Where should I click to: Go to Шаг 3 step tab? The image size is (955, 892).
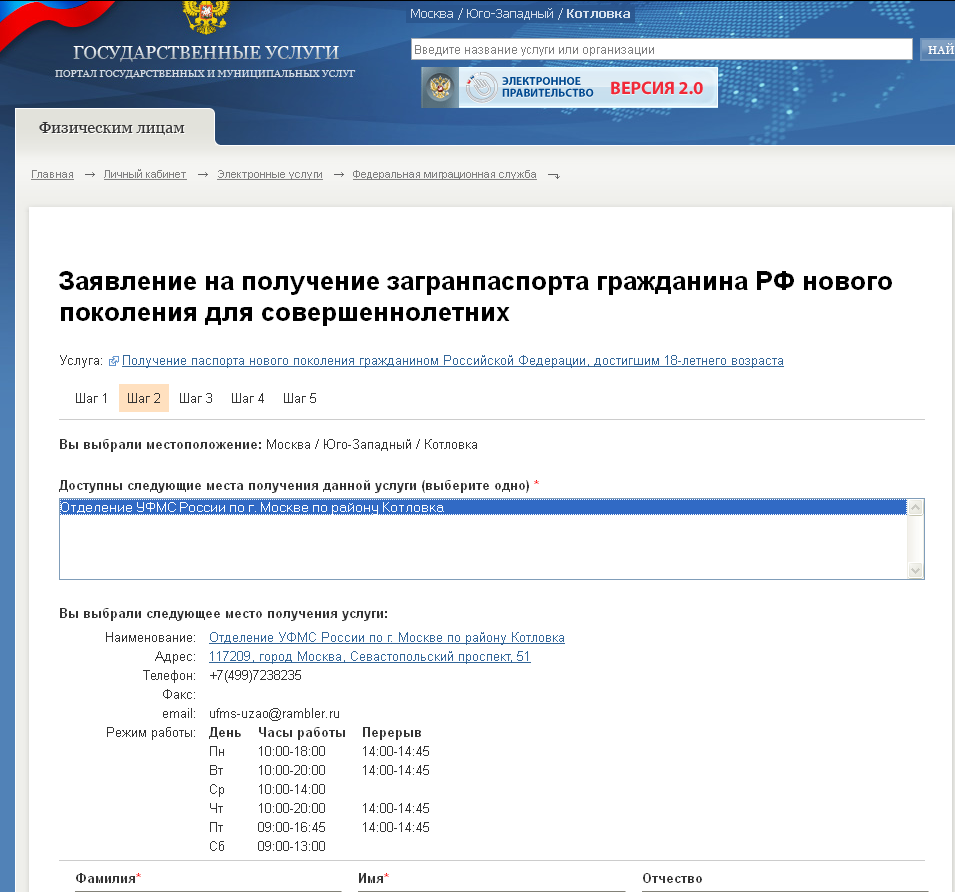pos(196,398)
